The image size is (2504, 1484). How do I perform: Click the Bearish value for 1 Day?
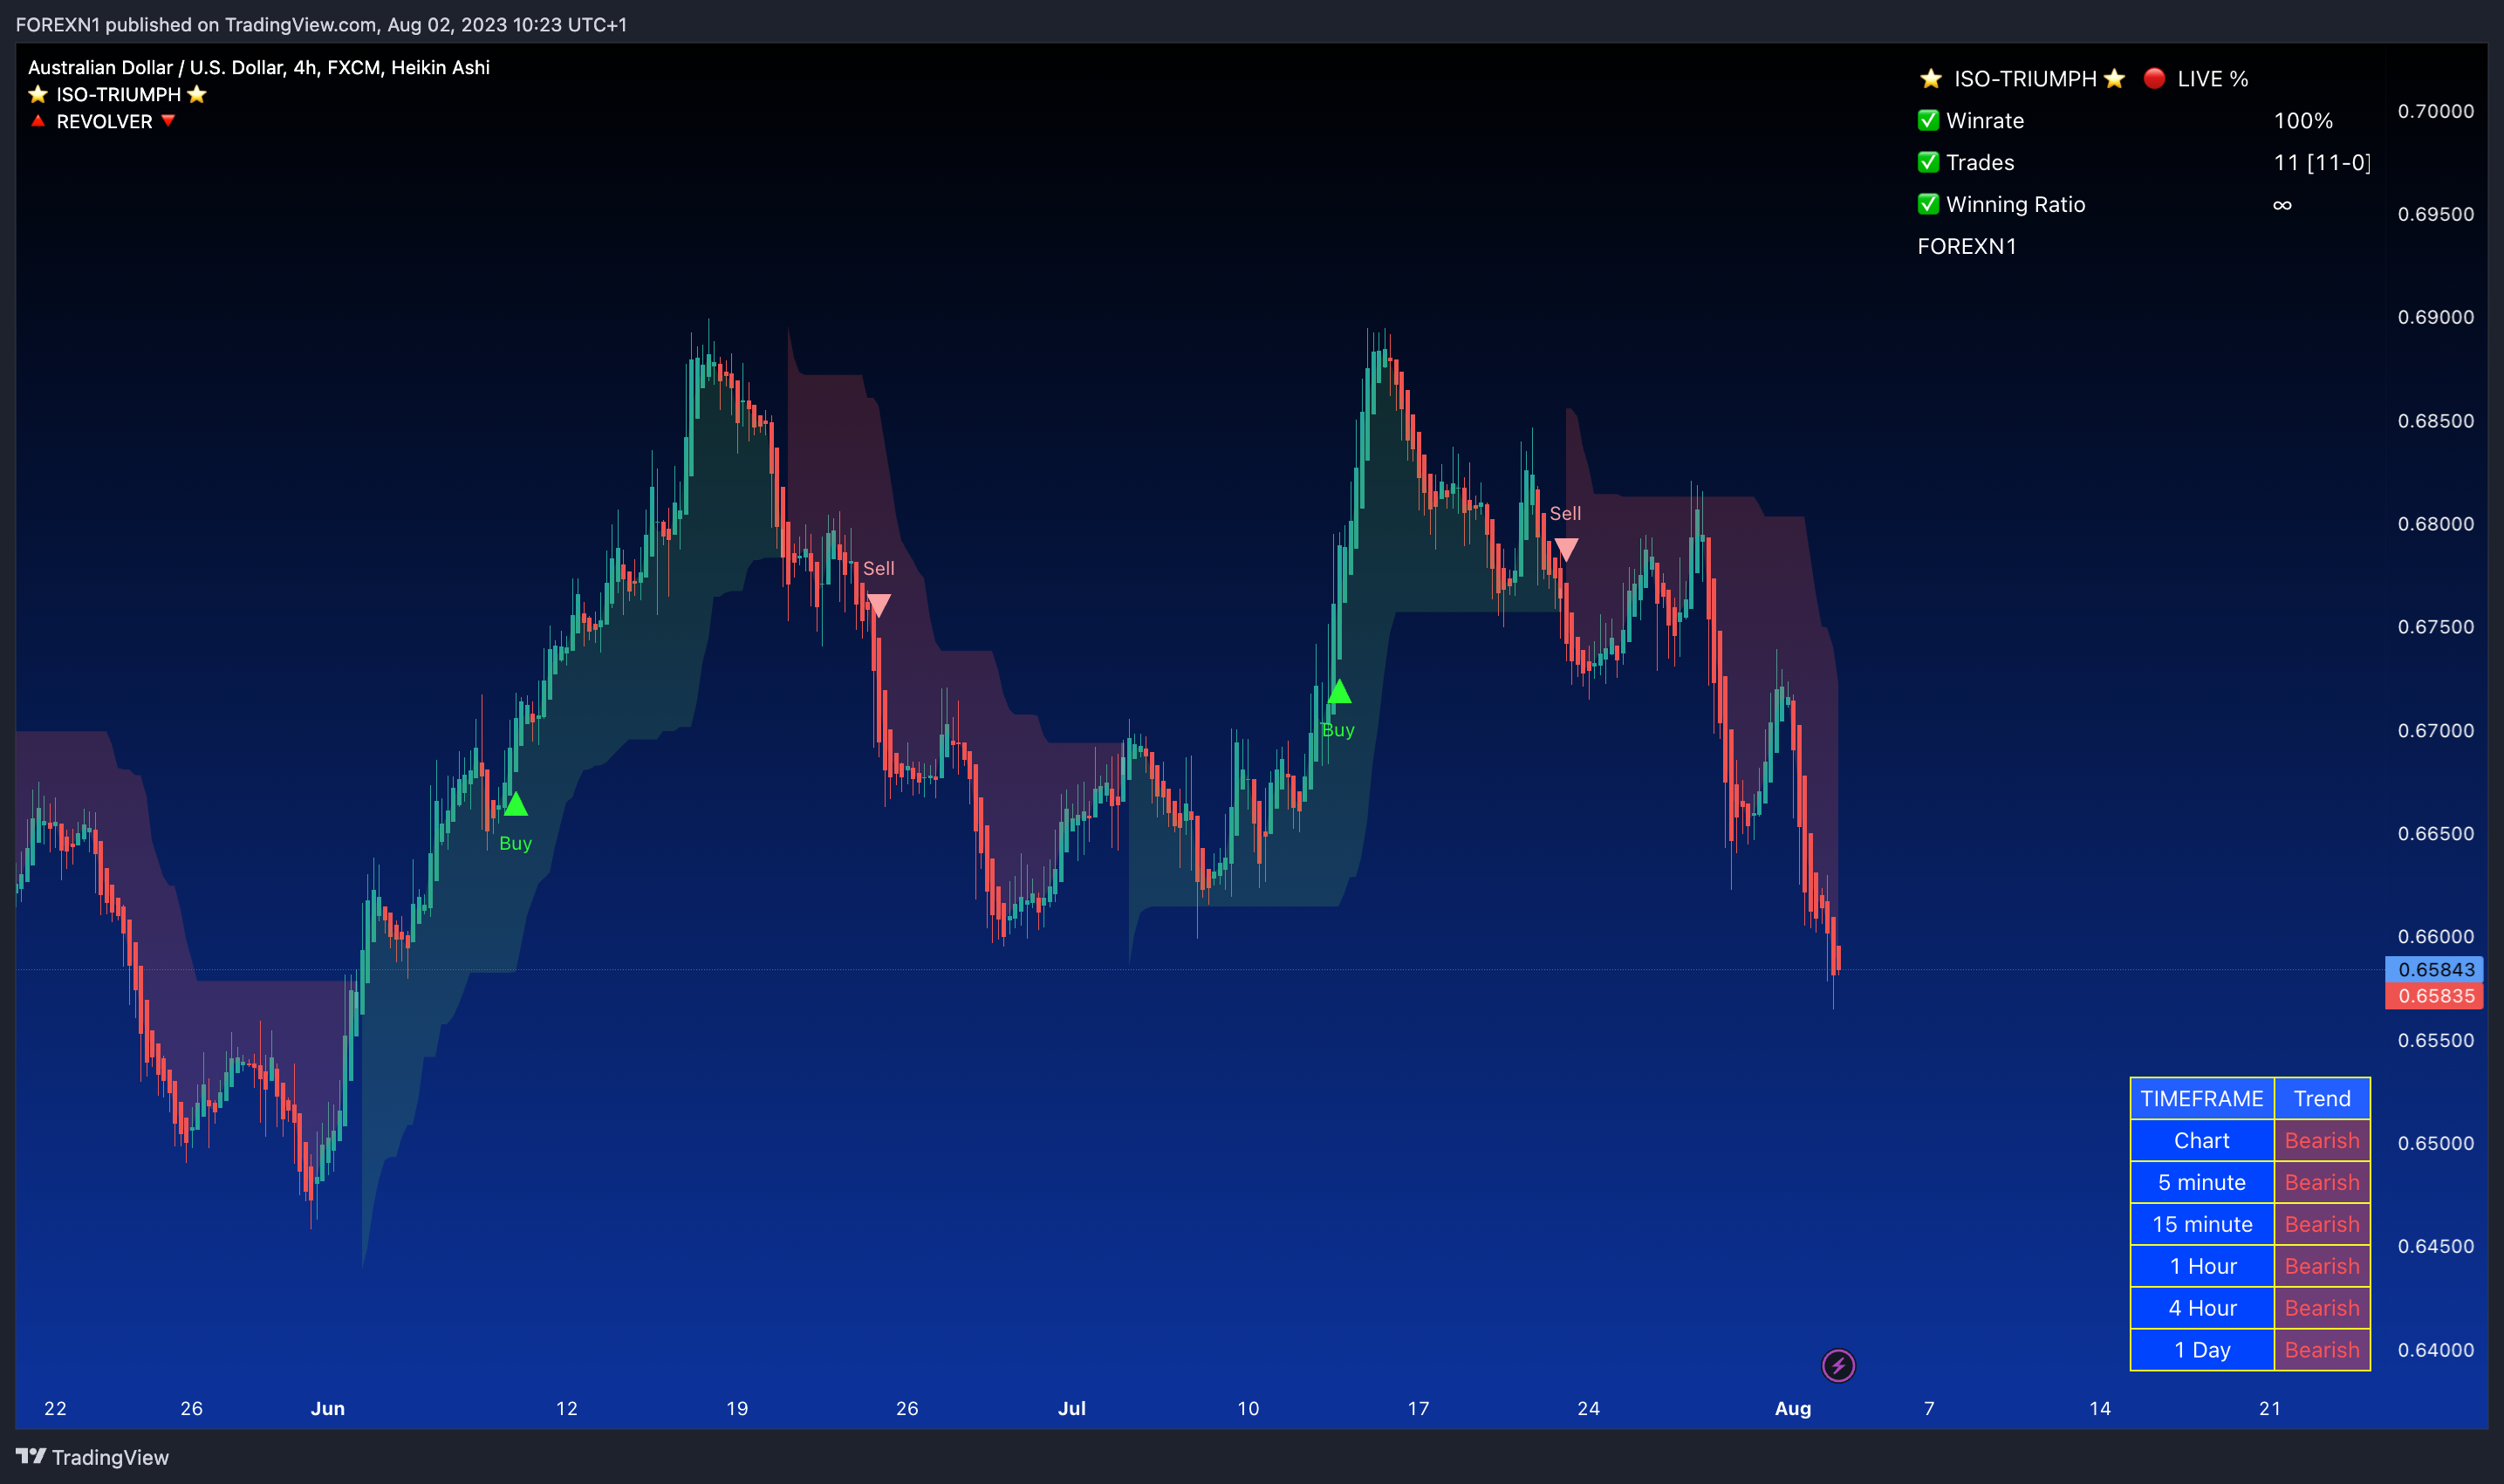coord(2322,1350)
